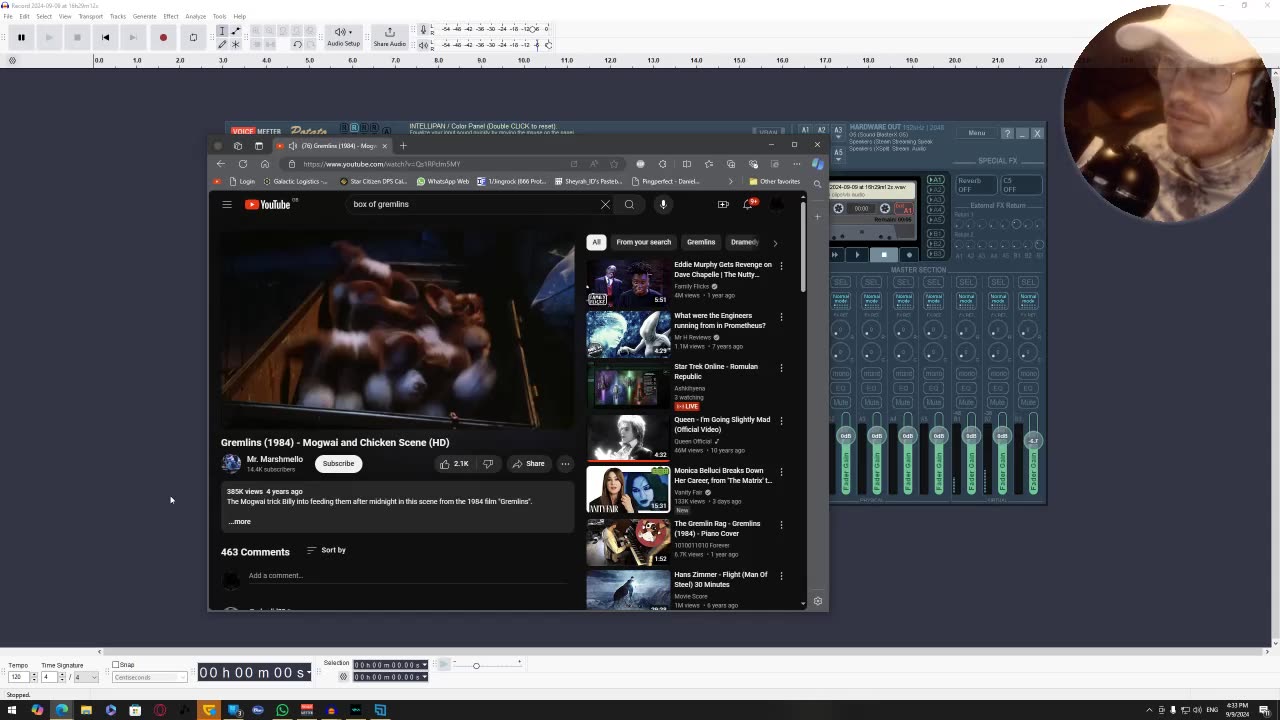
Task: Open Audacity Edit menu
Action: [x=24, y=16]
